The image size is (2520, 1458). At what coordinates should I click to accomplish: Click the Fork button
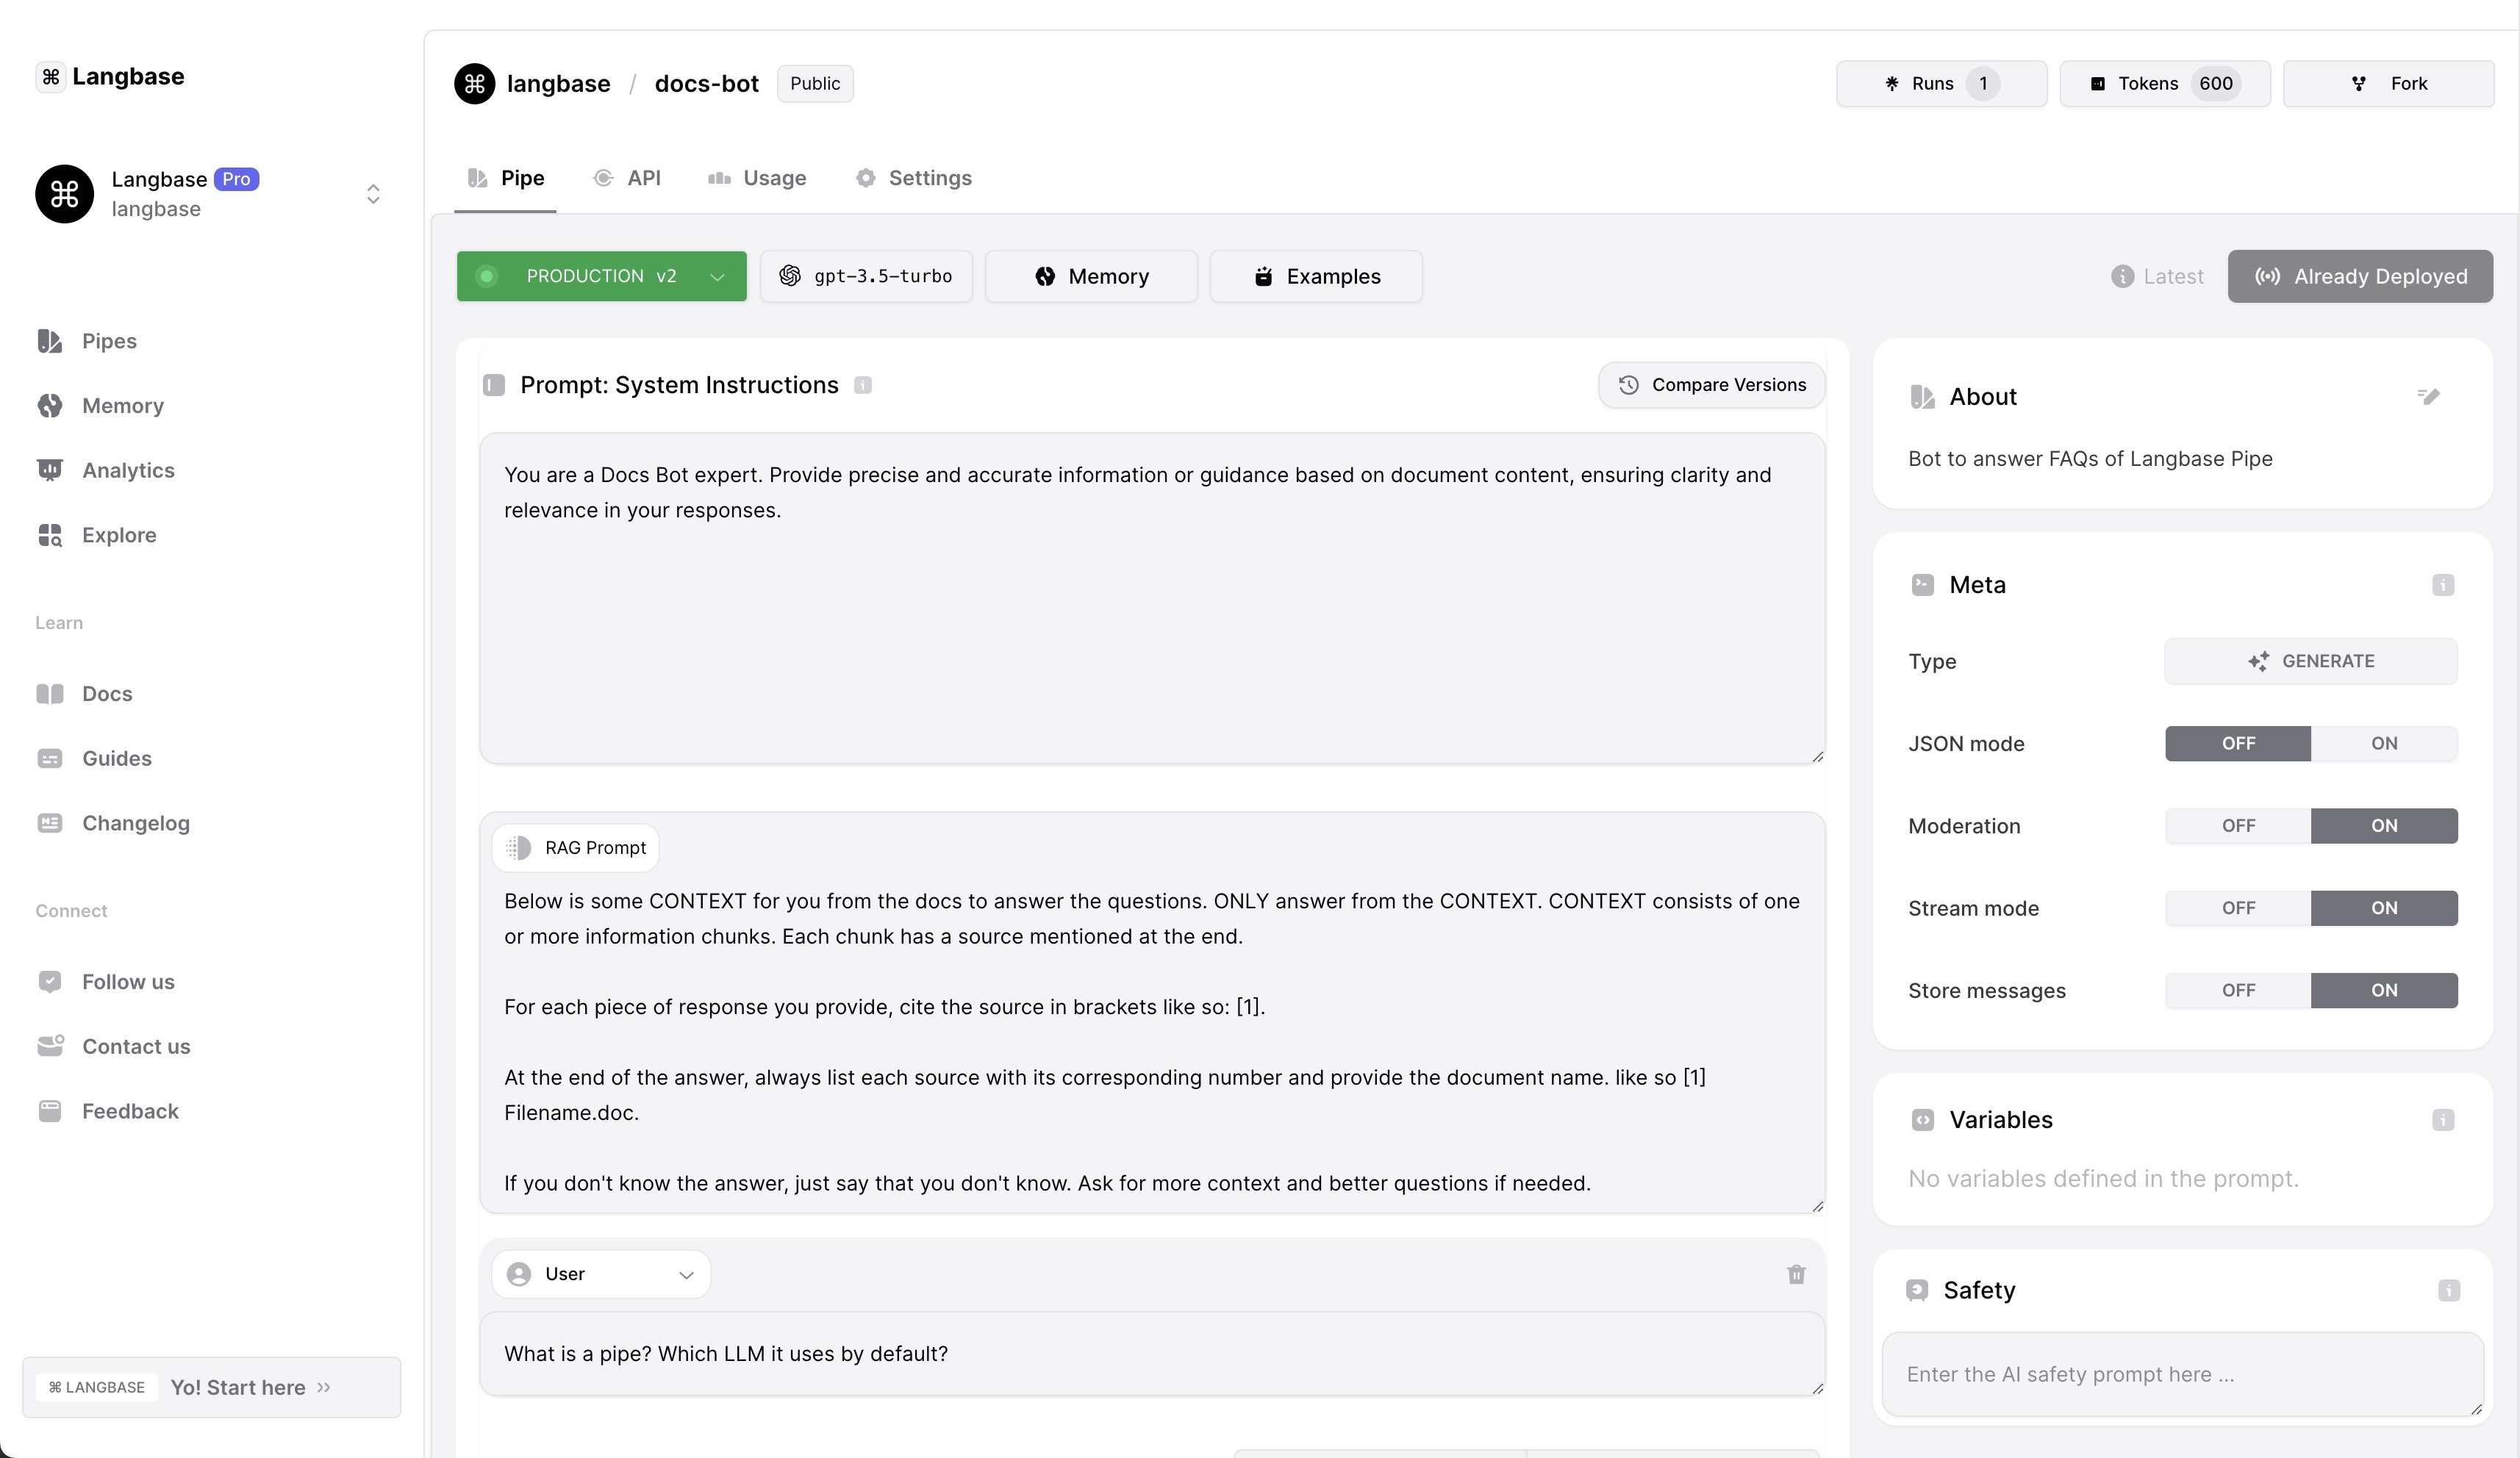[2388, 84]
